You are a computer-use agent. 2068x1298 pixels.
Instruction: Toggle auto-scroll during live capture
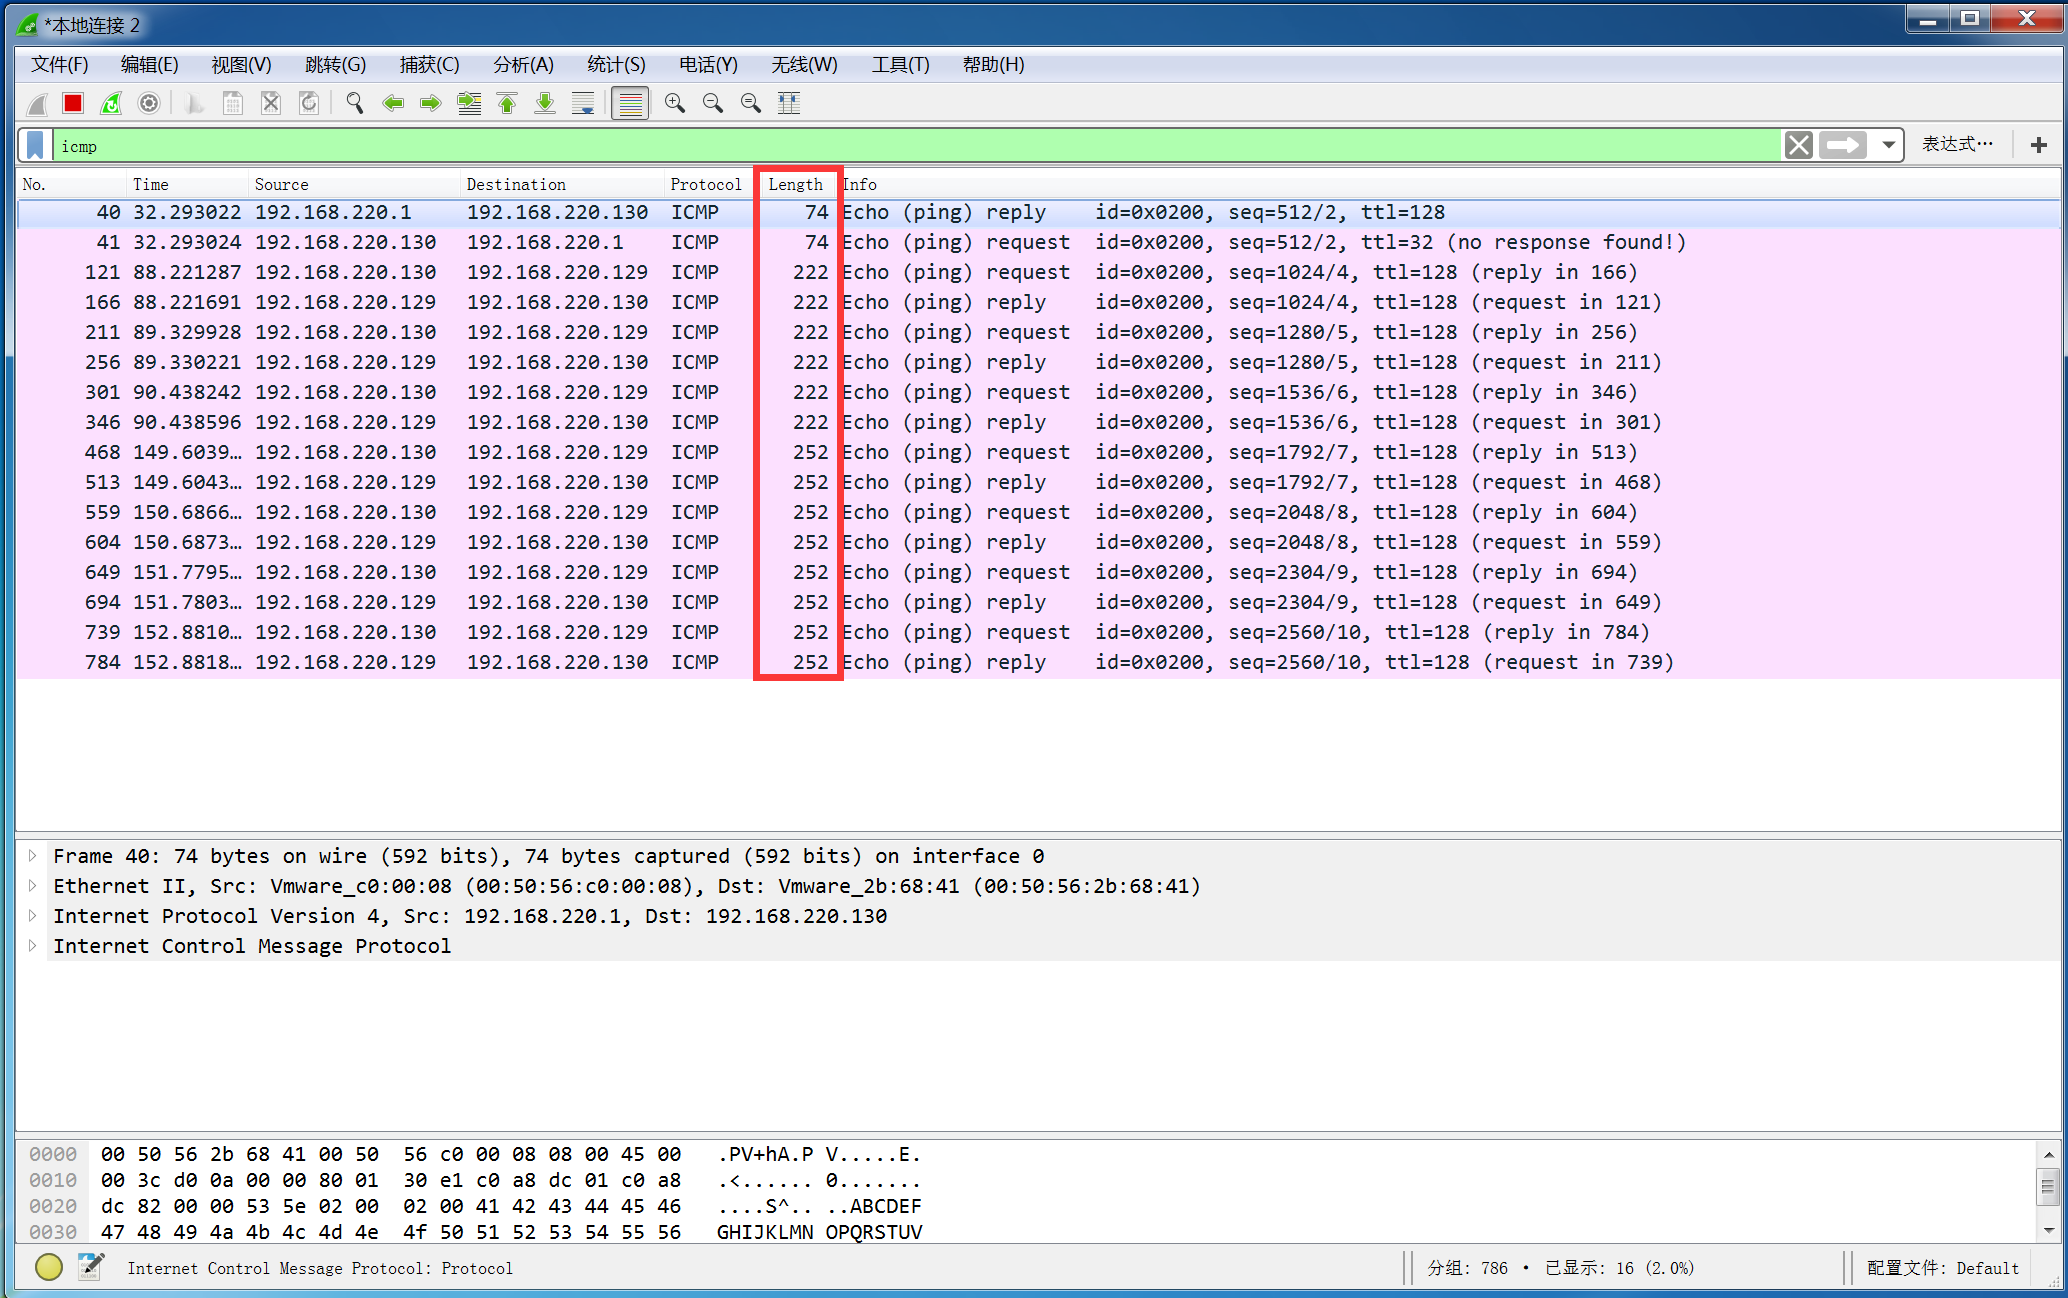point(583,103)
